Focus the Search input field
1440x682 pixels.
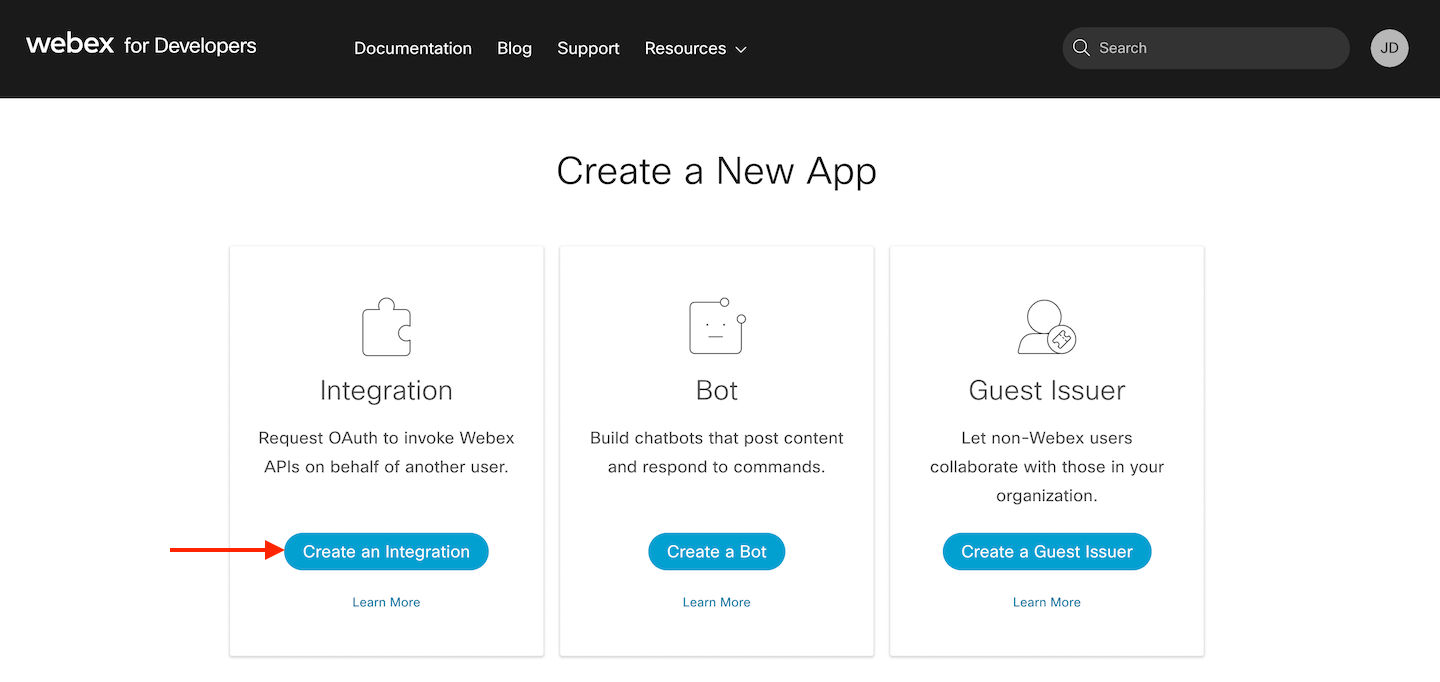click(x=1215, y=48)
